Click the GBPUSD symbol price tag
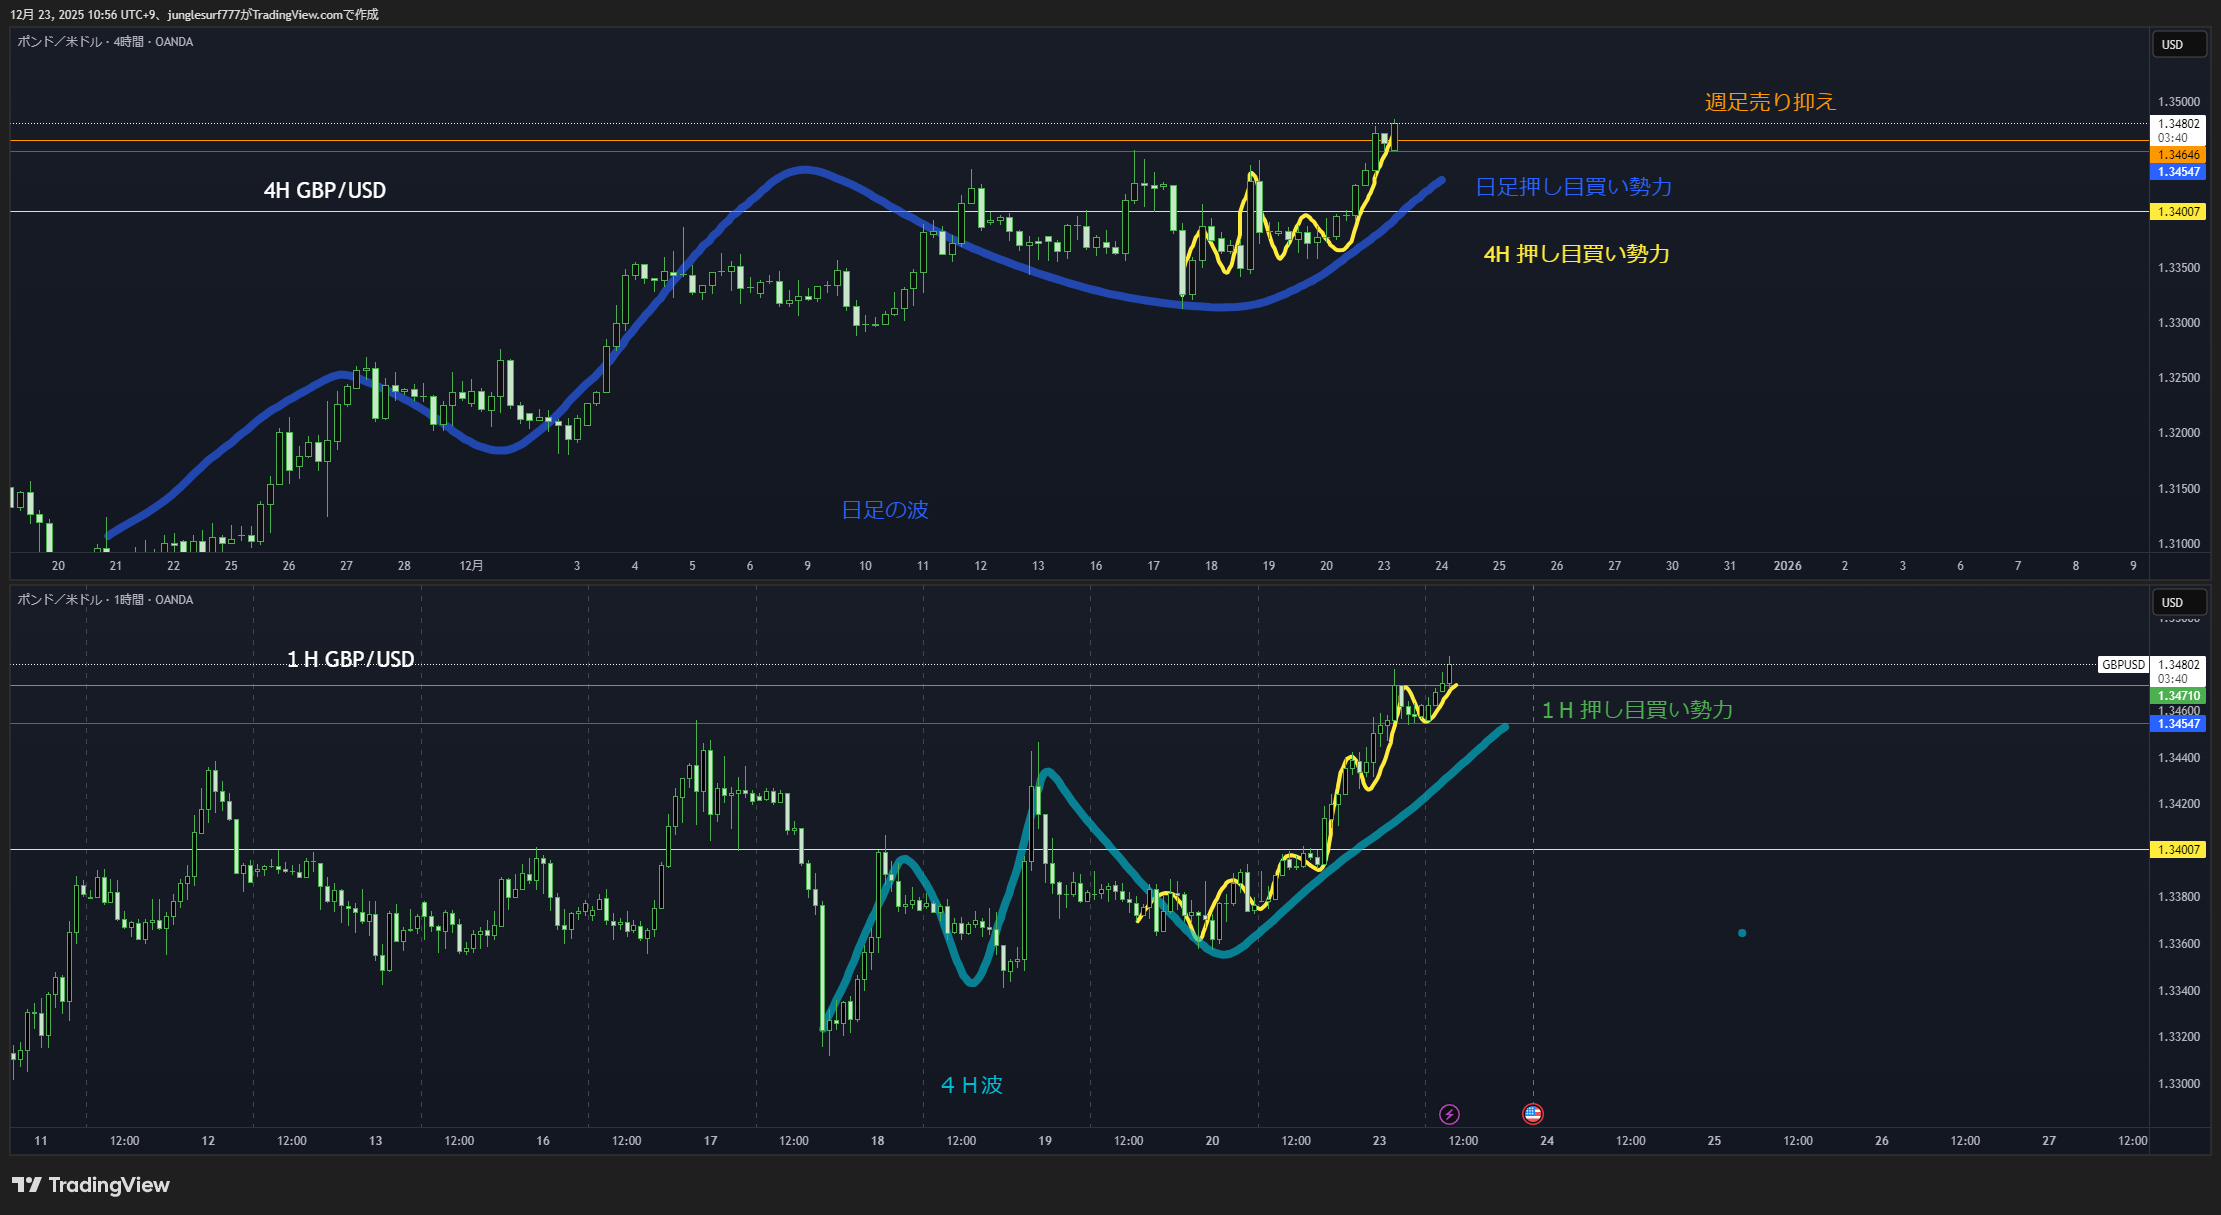Image resolution: width=2221 pixels, height=1215 pixels. (2122, 664)
